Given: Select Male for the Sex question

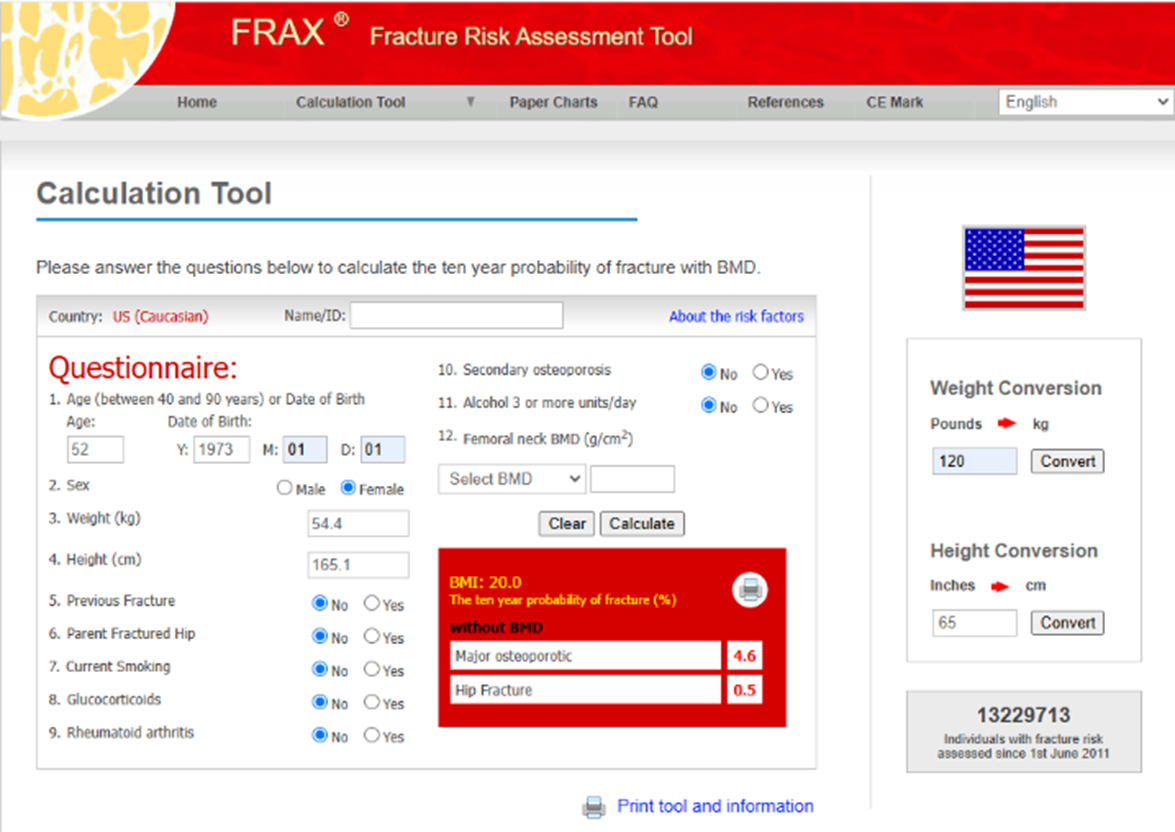Looking at the screenshot, I should [283, 488].
